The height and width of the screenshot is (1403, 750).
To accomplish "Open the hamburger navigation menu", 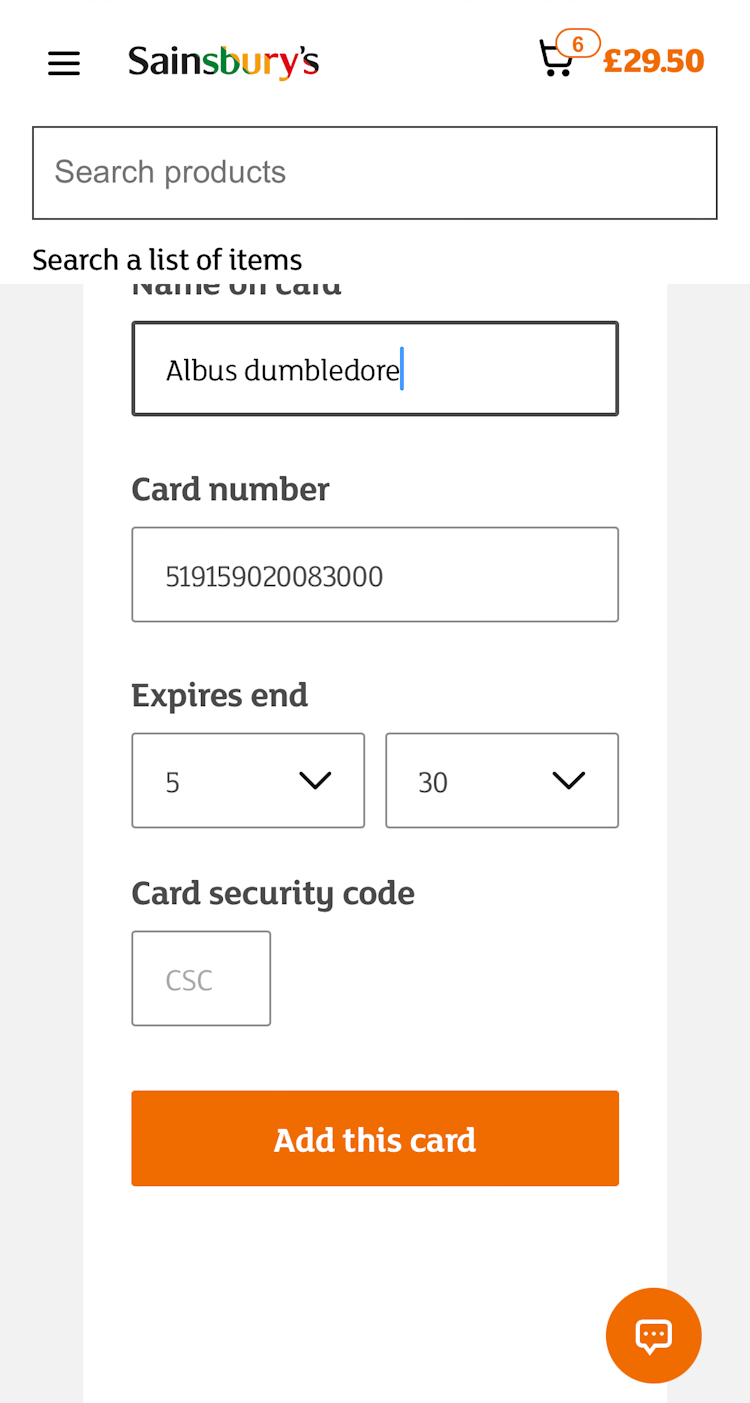I will [x=64, y=63].
